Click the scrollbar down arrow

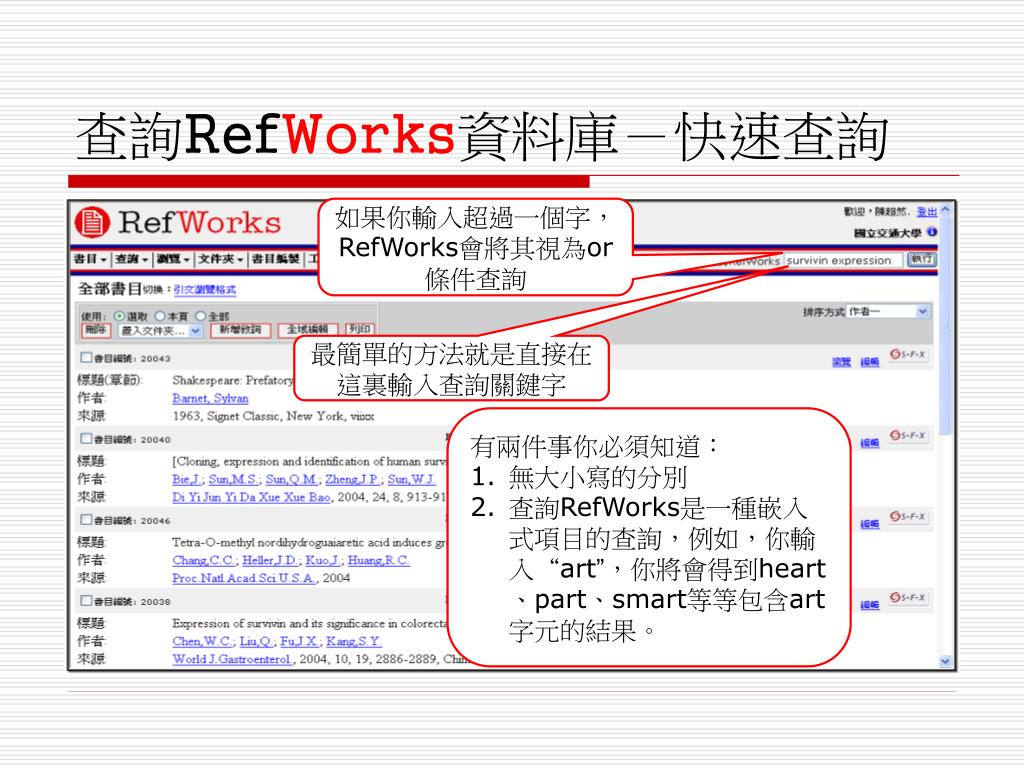point(945,661)
